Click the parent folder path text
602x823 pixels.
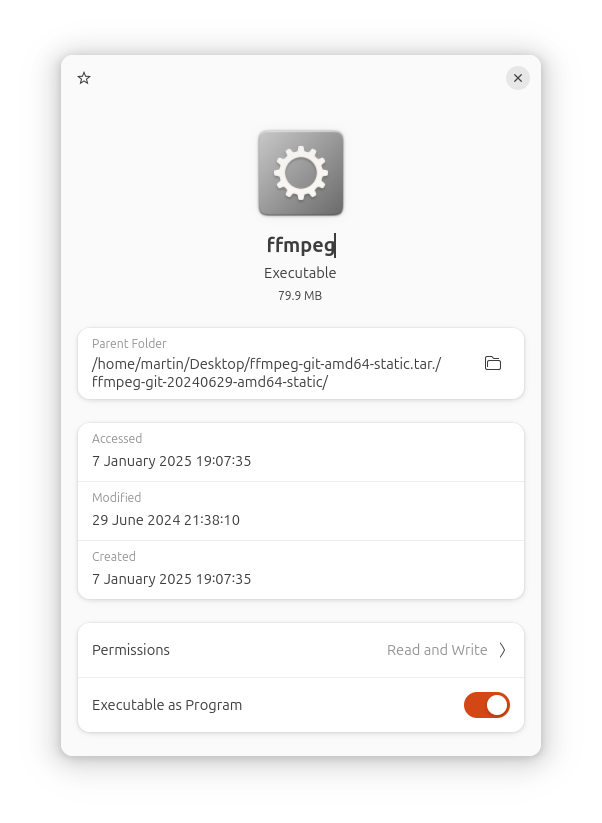(x=266, y=373)
